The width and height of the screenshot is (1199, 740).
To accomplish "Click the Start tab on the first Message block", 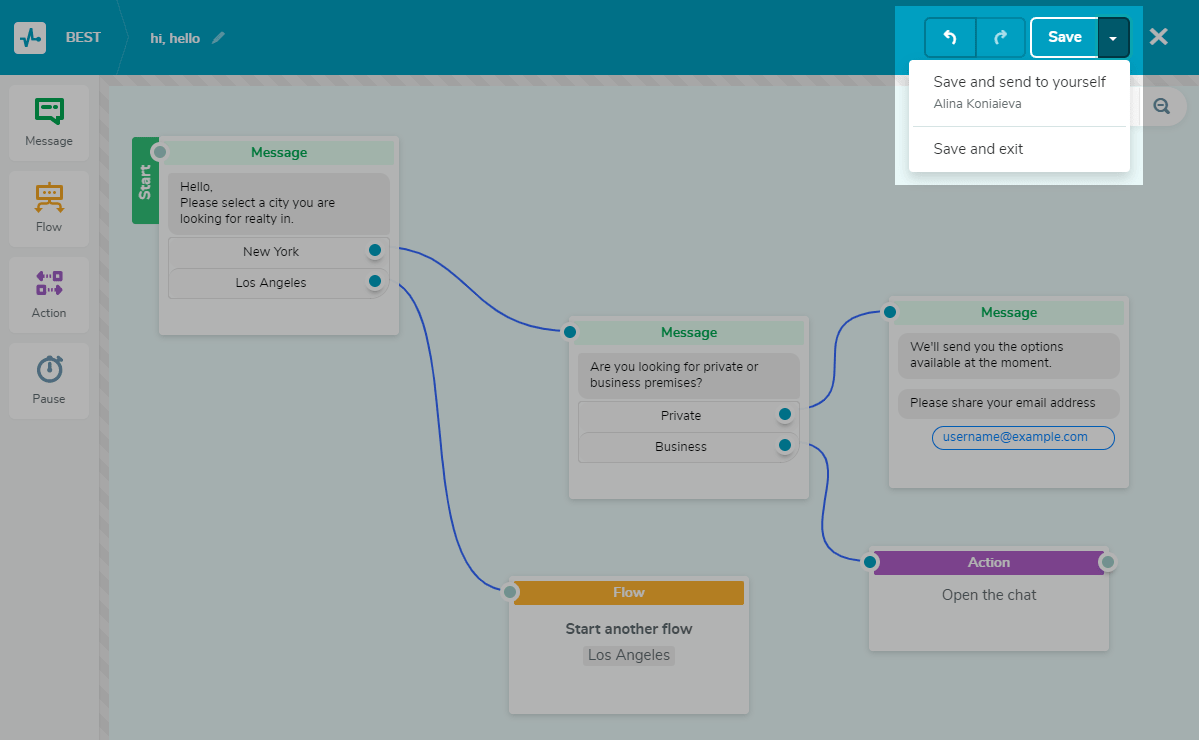I will [x=145, y=180].
